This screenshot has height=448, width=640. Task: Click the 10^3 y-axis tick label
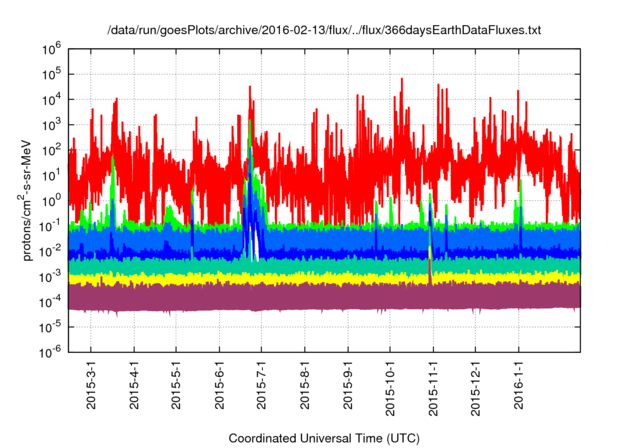[51, 125]
